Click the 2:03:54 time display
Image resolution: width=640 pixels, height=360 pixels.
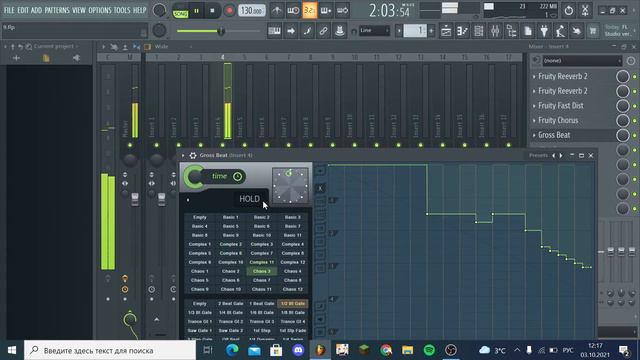click(389, 11)
